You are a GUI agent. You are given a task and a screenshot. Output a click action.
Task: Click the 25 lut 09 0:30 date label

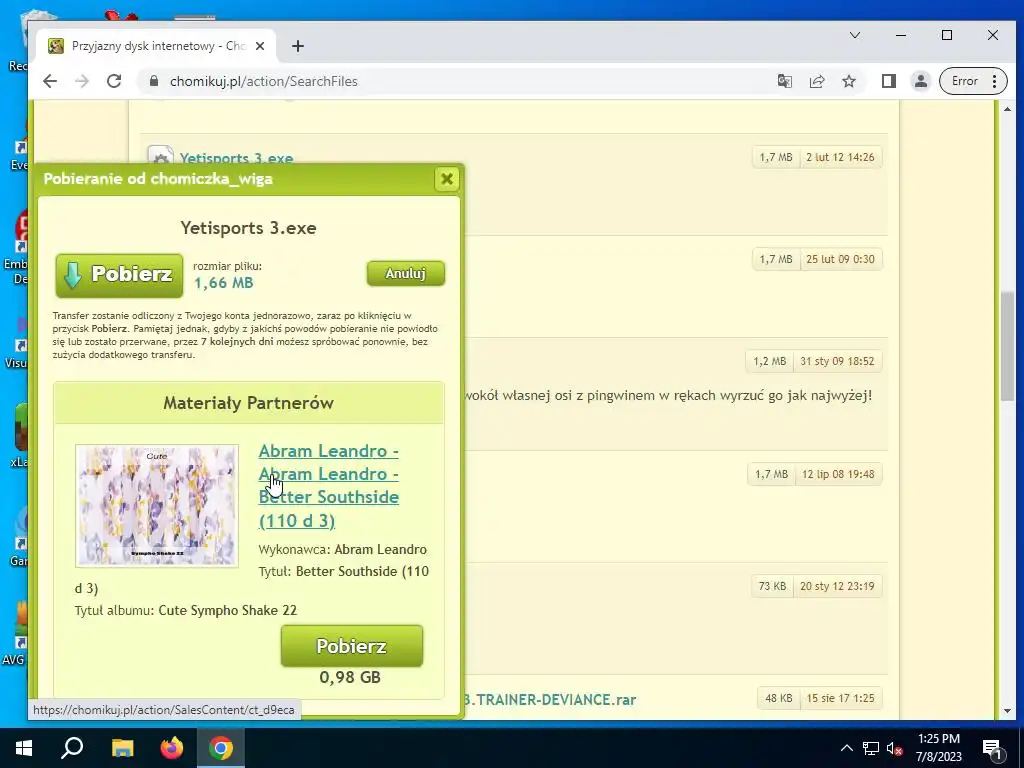point(840,259)
